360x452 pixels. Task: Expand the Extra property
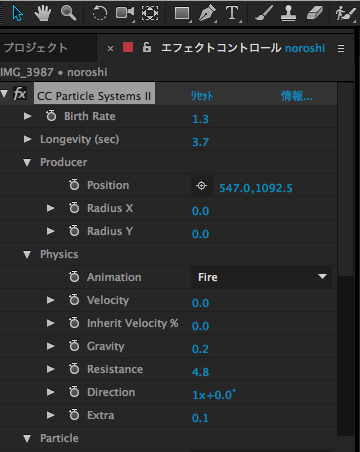click(x=50, y=415)
